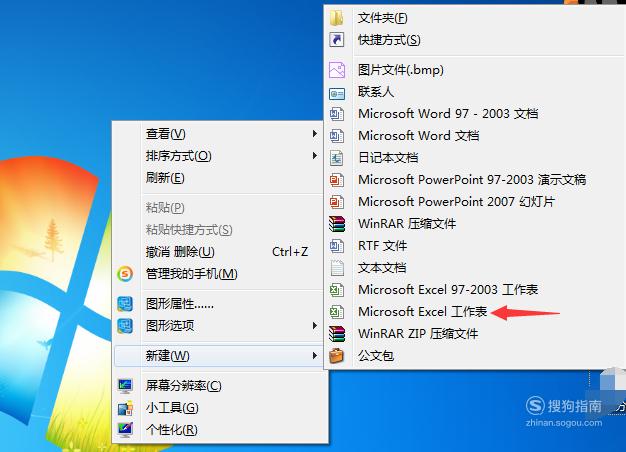
Task: Click the 新建(W) submenu arrow
Action: [x=315, y=356]
